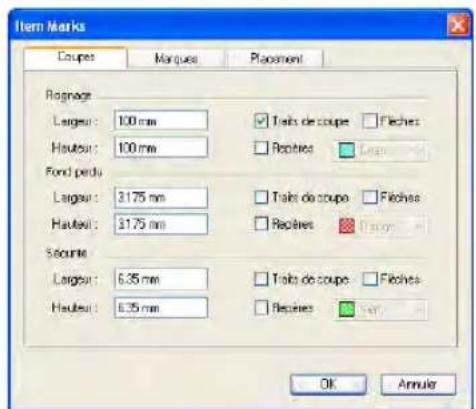Switch to the Coupes tab
The width and height of the screenshot is (476, 409).
point(75,57)
